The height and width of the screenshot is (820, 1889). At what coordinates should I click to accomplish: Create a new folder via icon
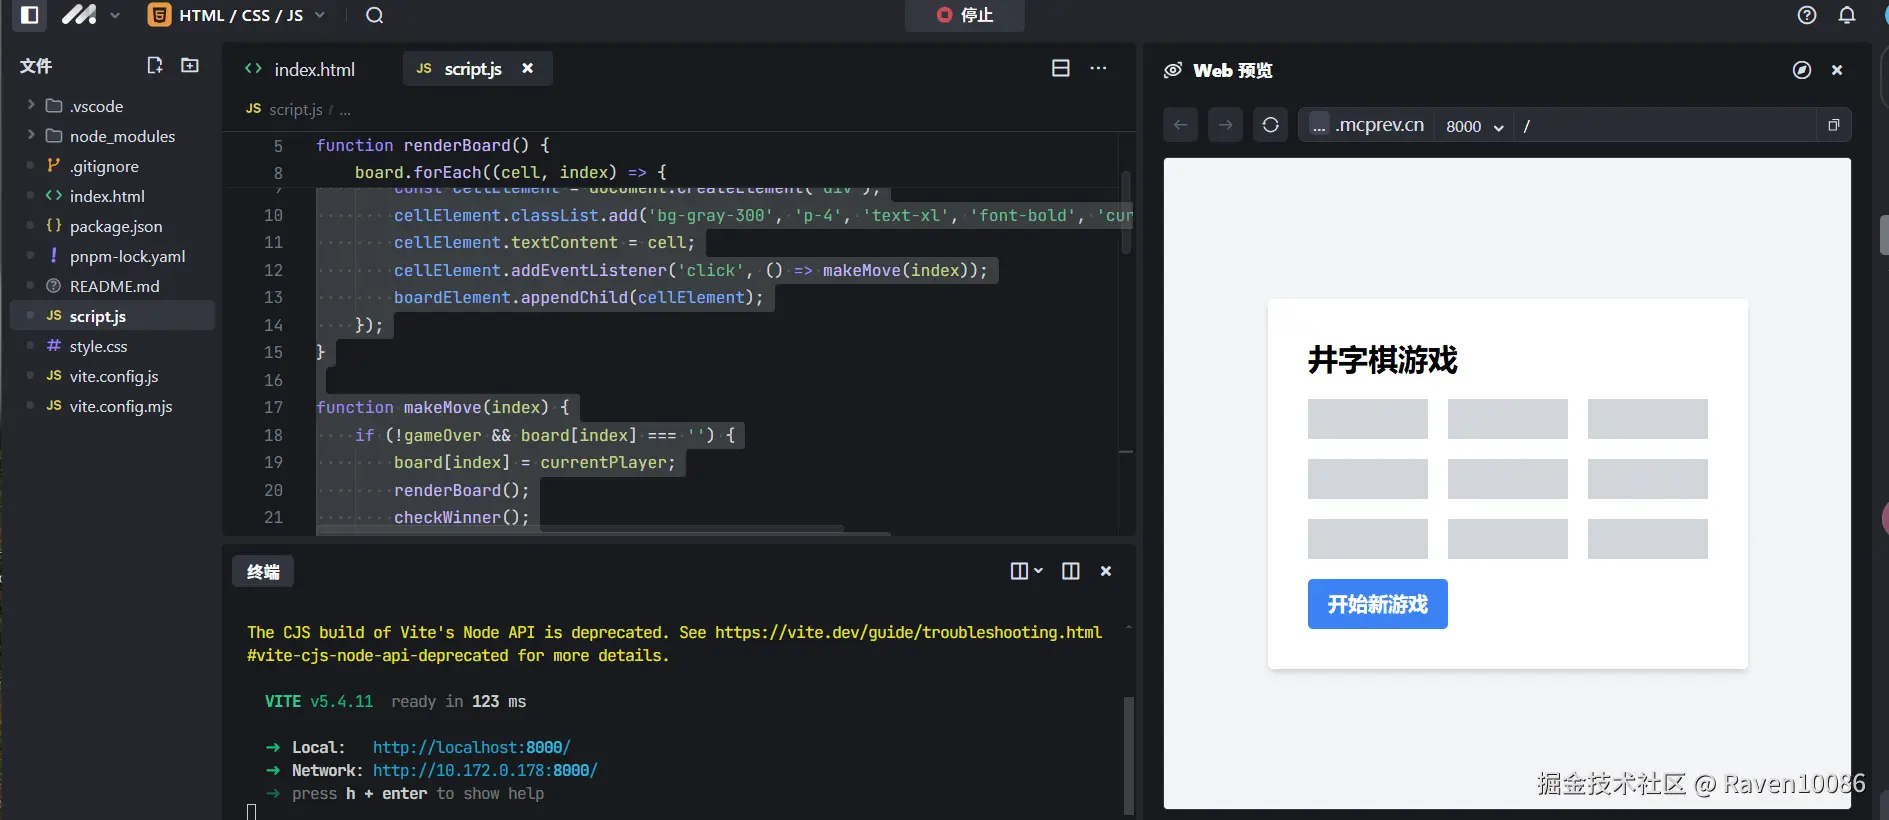tap(189, 65)
